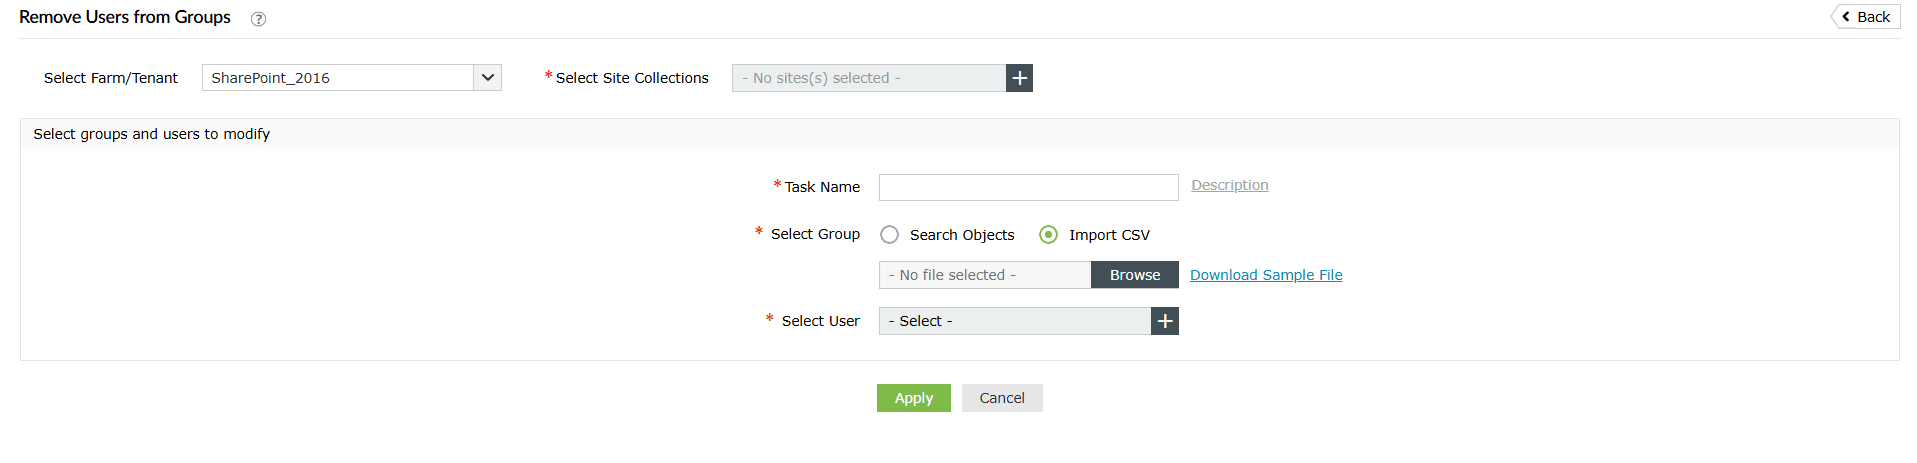Download the sample file via the link
This screenshot has height=463, width=1917.
pyautogui.click(x=1266, y=275)
